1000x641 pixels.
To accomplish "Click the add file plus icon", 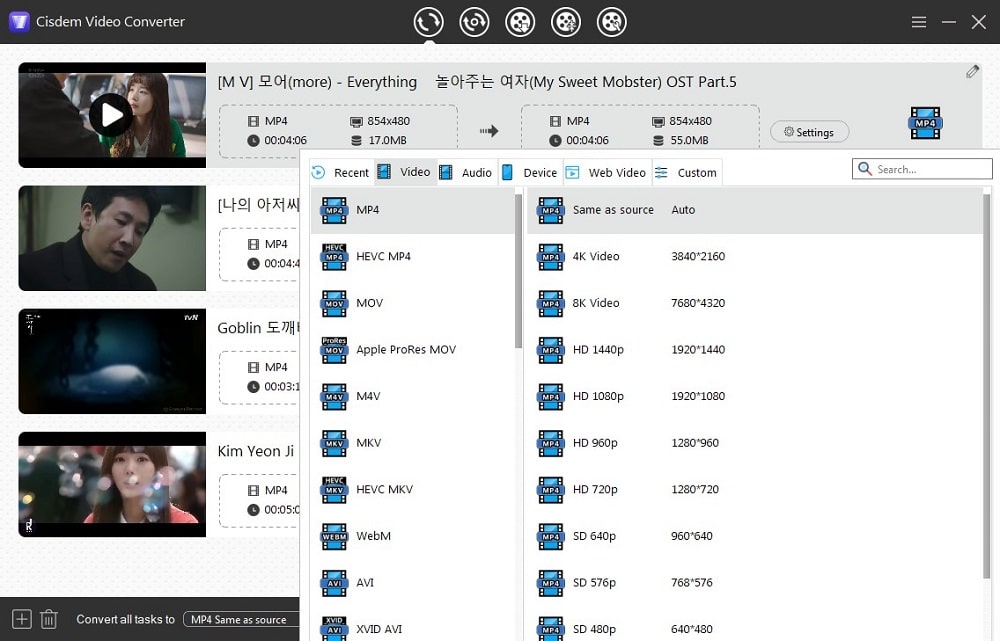I will point(22,619).
